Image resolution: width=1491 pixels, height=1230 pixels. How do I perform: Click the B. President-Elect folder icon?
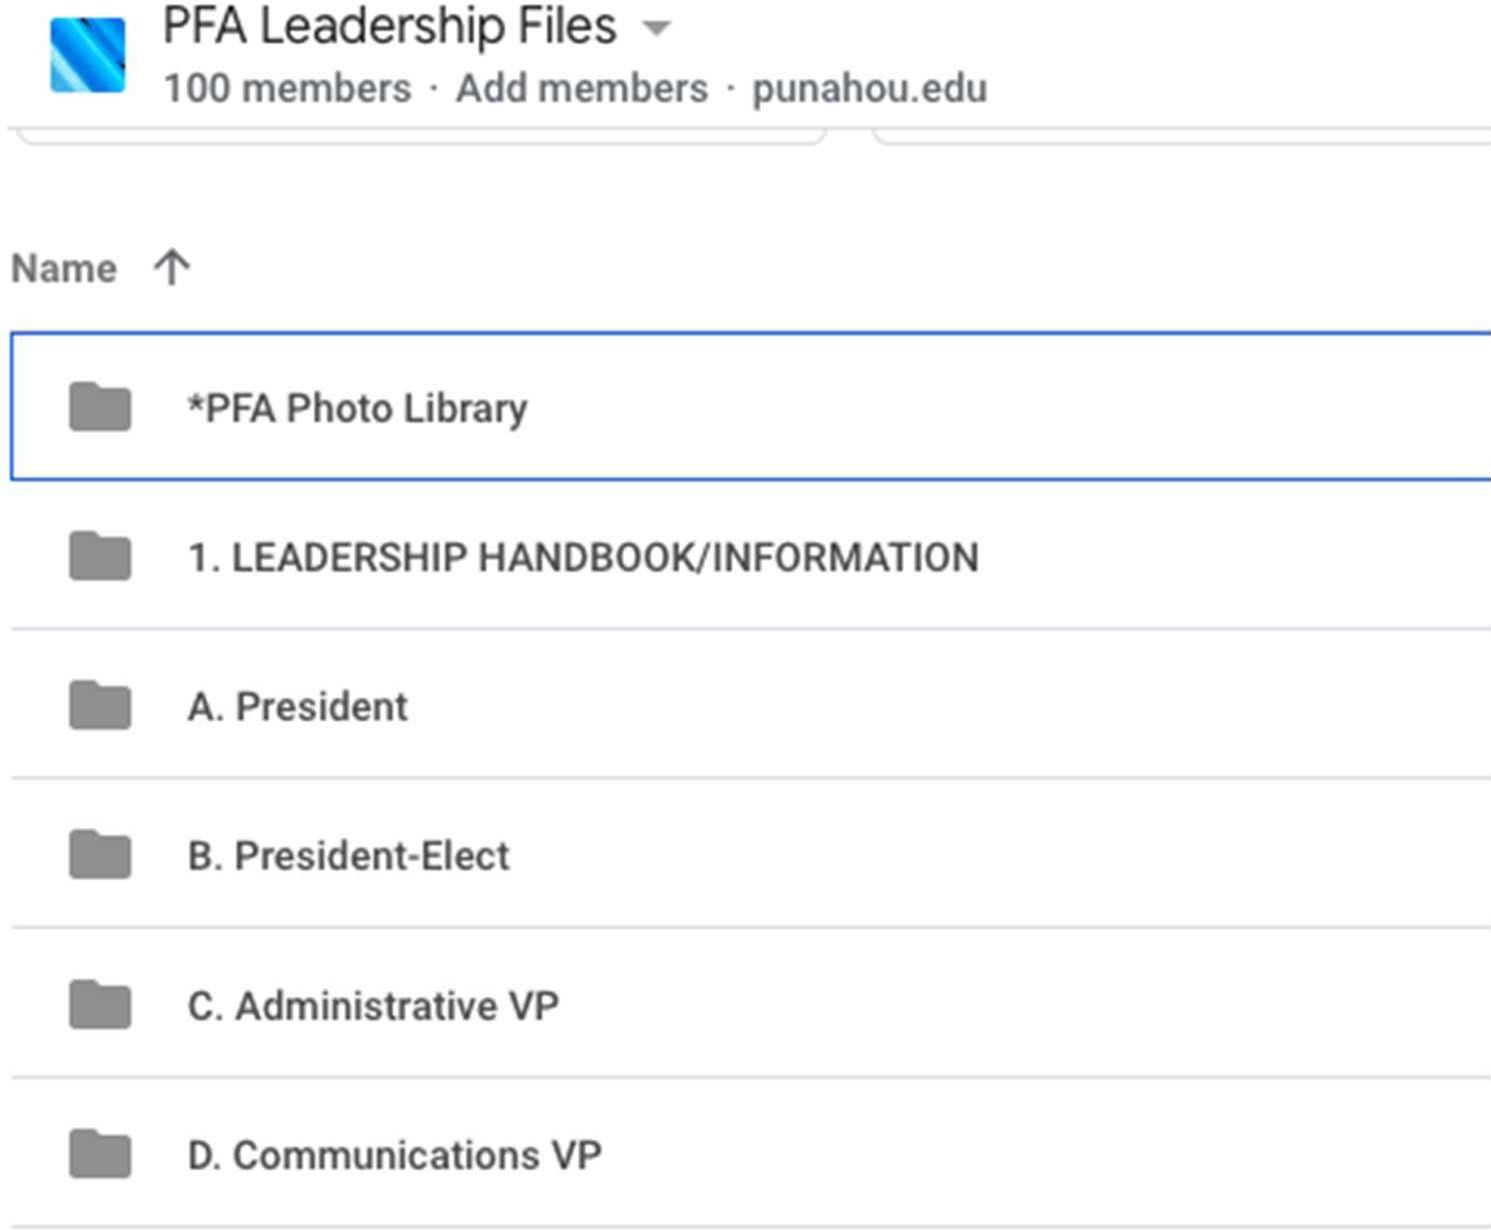(100, 854)
